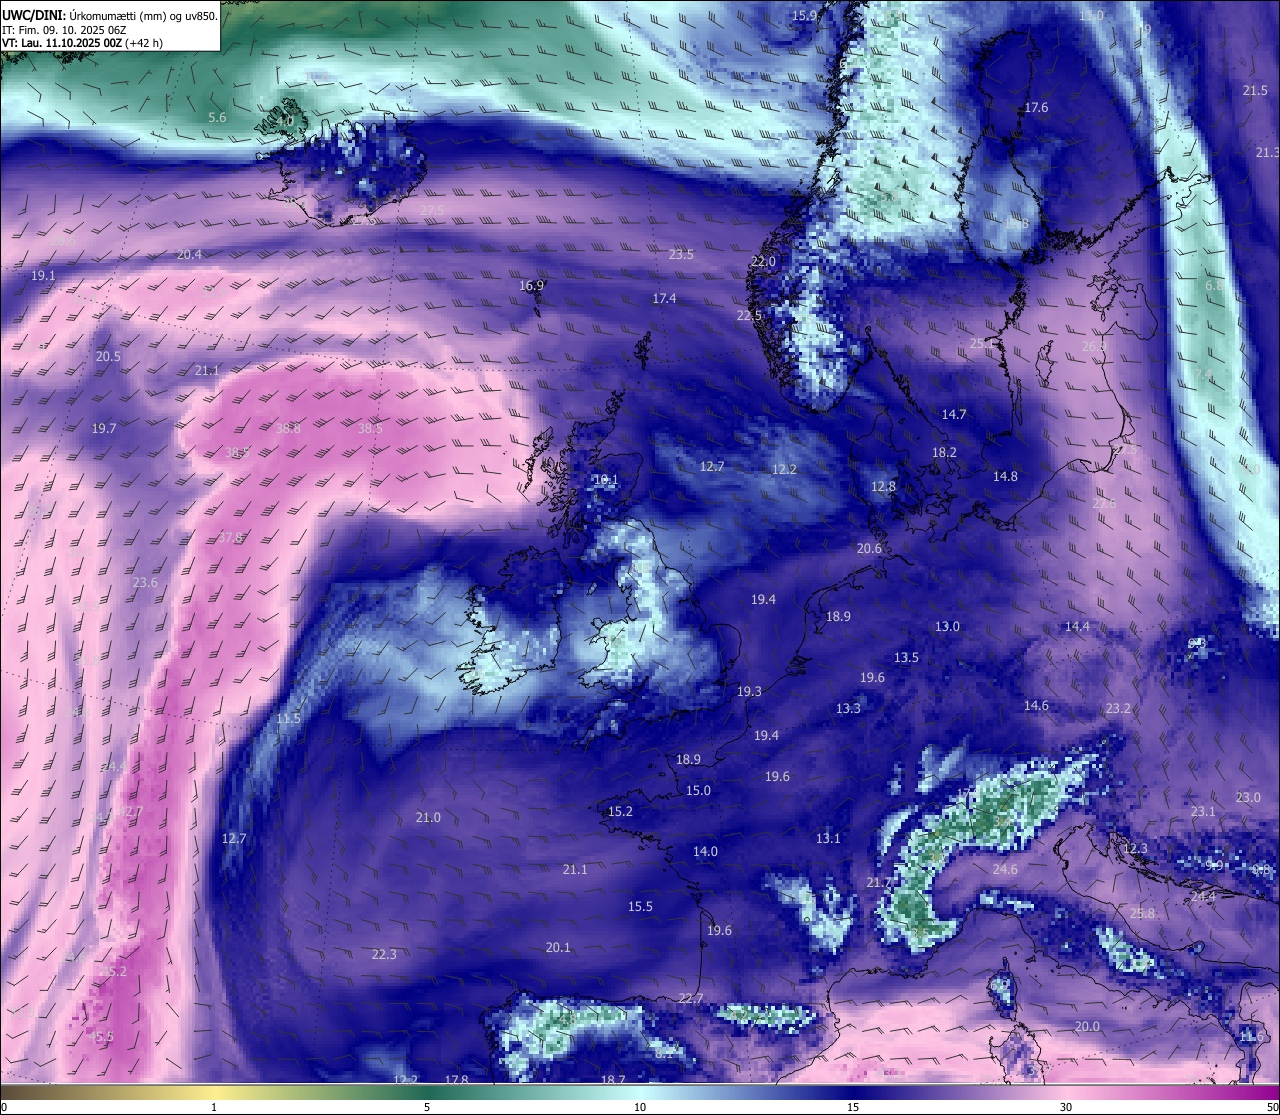Click the 14.6 value north of the Alps
1280x1115 pixels.
point(1036,705)
